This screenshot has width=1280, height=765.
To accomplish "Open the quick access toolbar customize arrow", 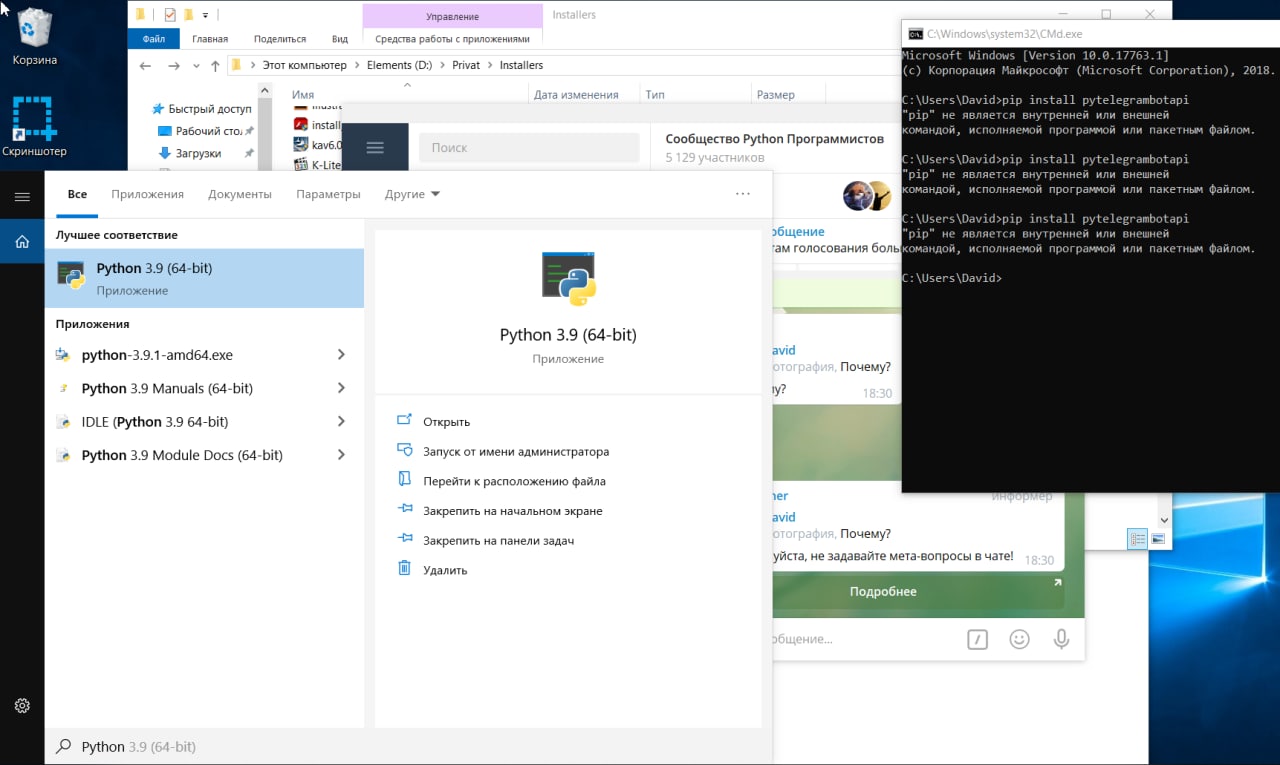I will [x=206, y=15].
